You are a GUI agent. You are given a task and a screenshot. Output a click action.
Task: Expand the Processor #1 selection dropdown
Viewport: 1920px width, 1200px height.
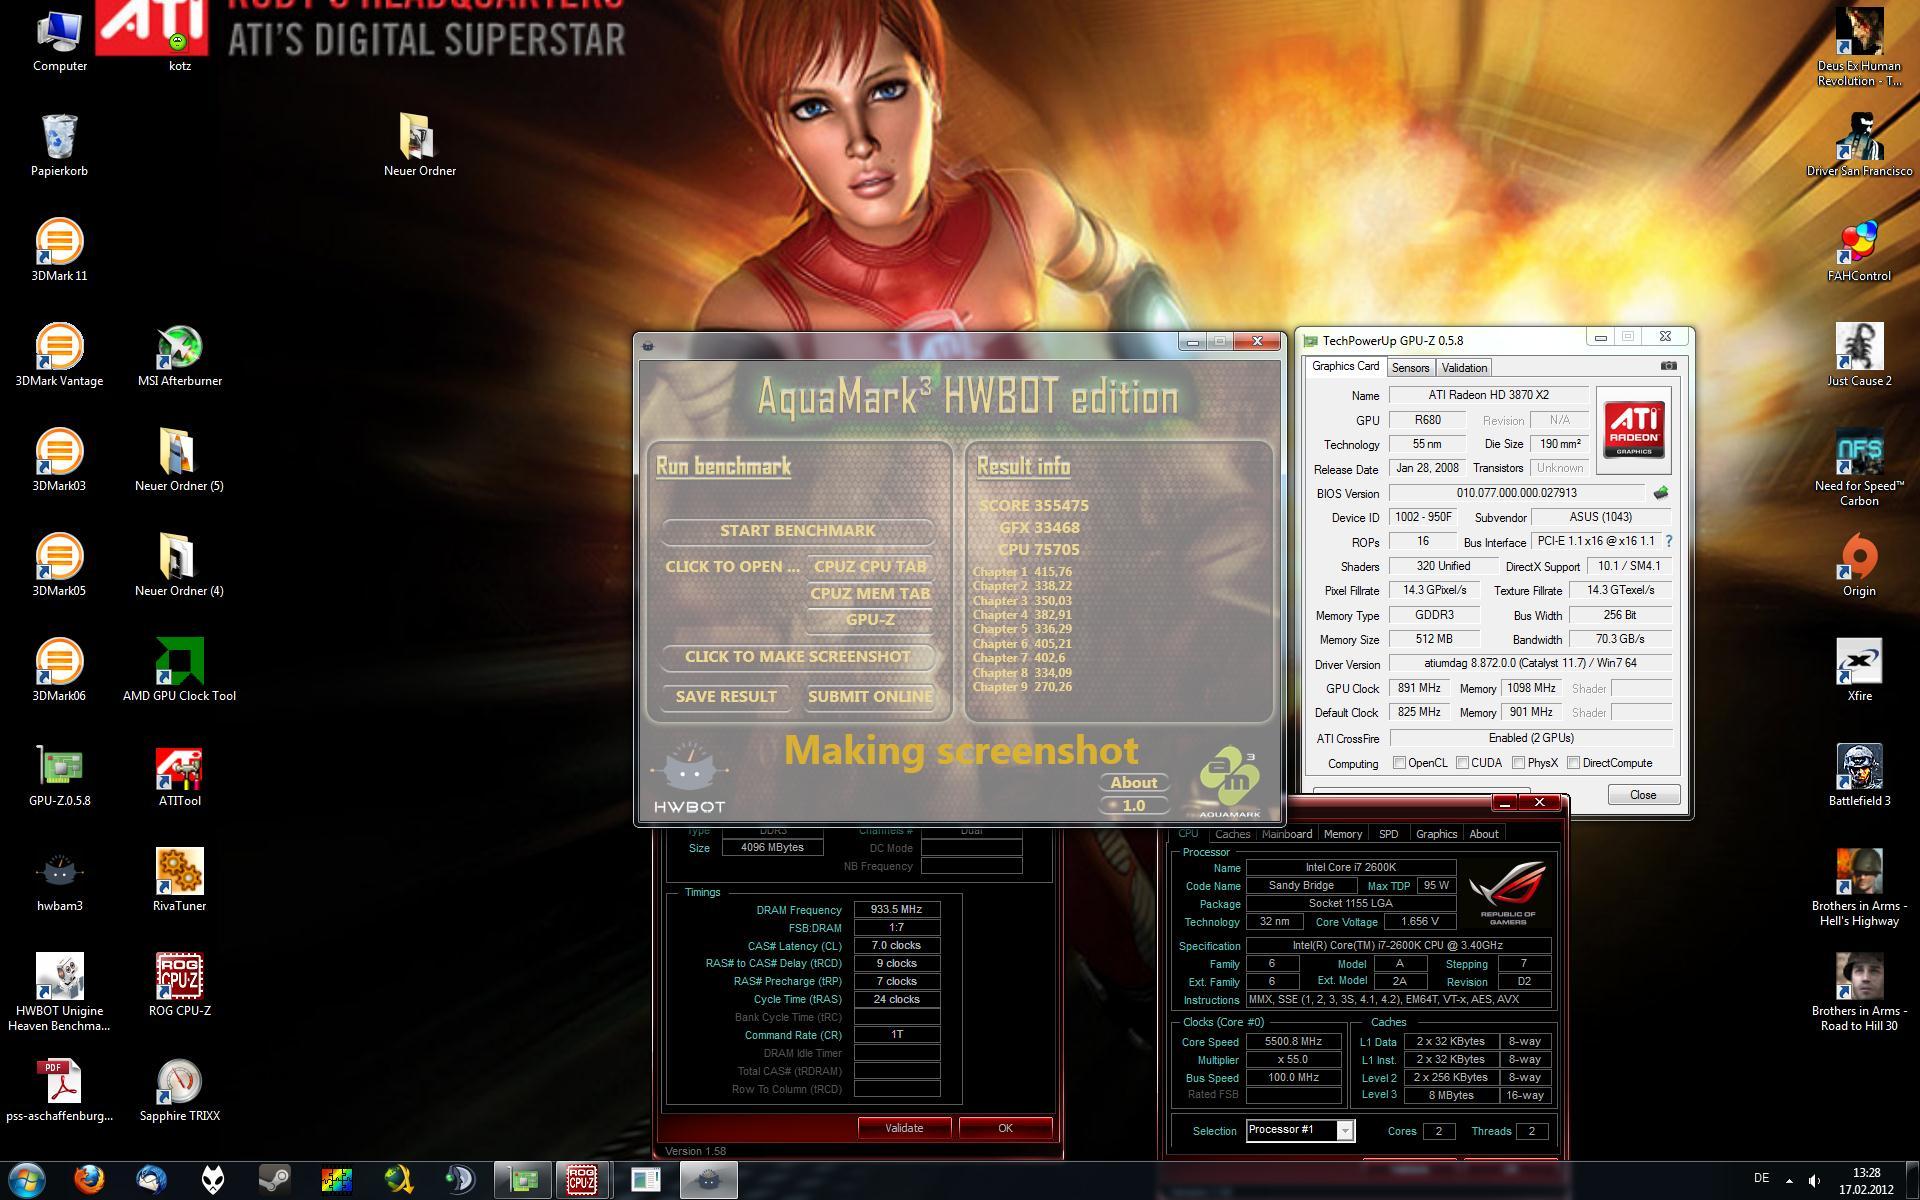click(1345, 1131)
